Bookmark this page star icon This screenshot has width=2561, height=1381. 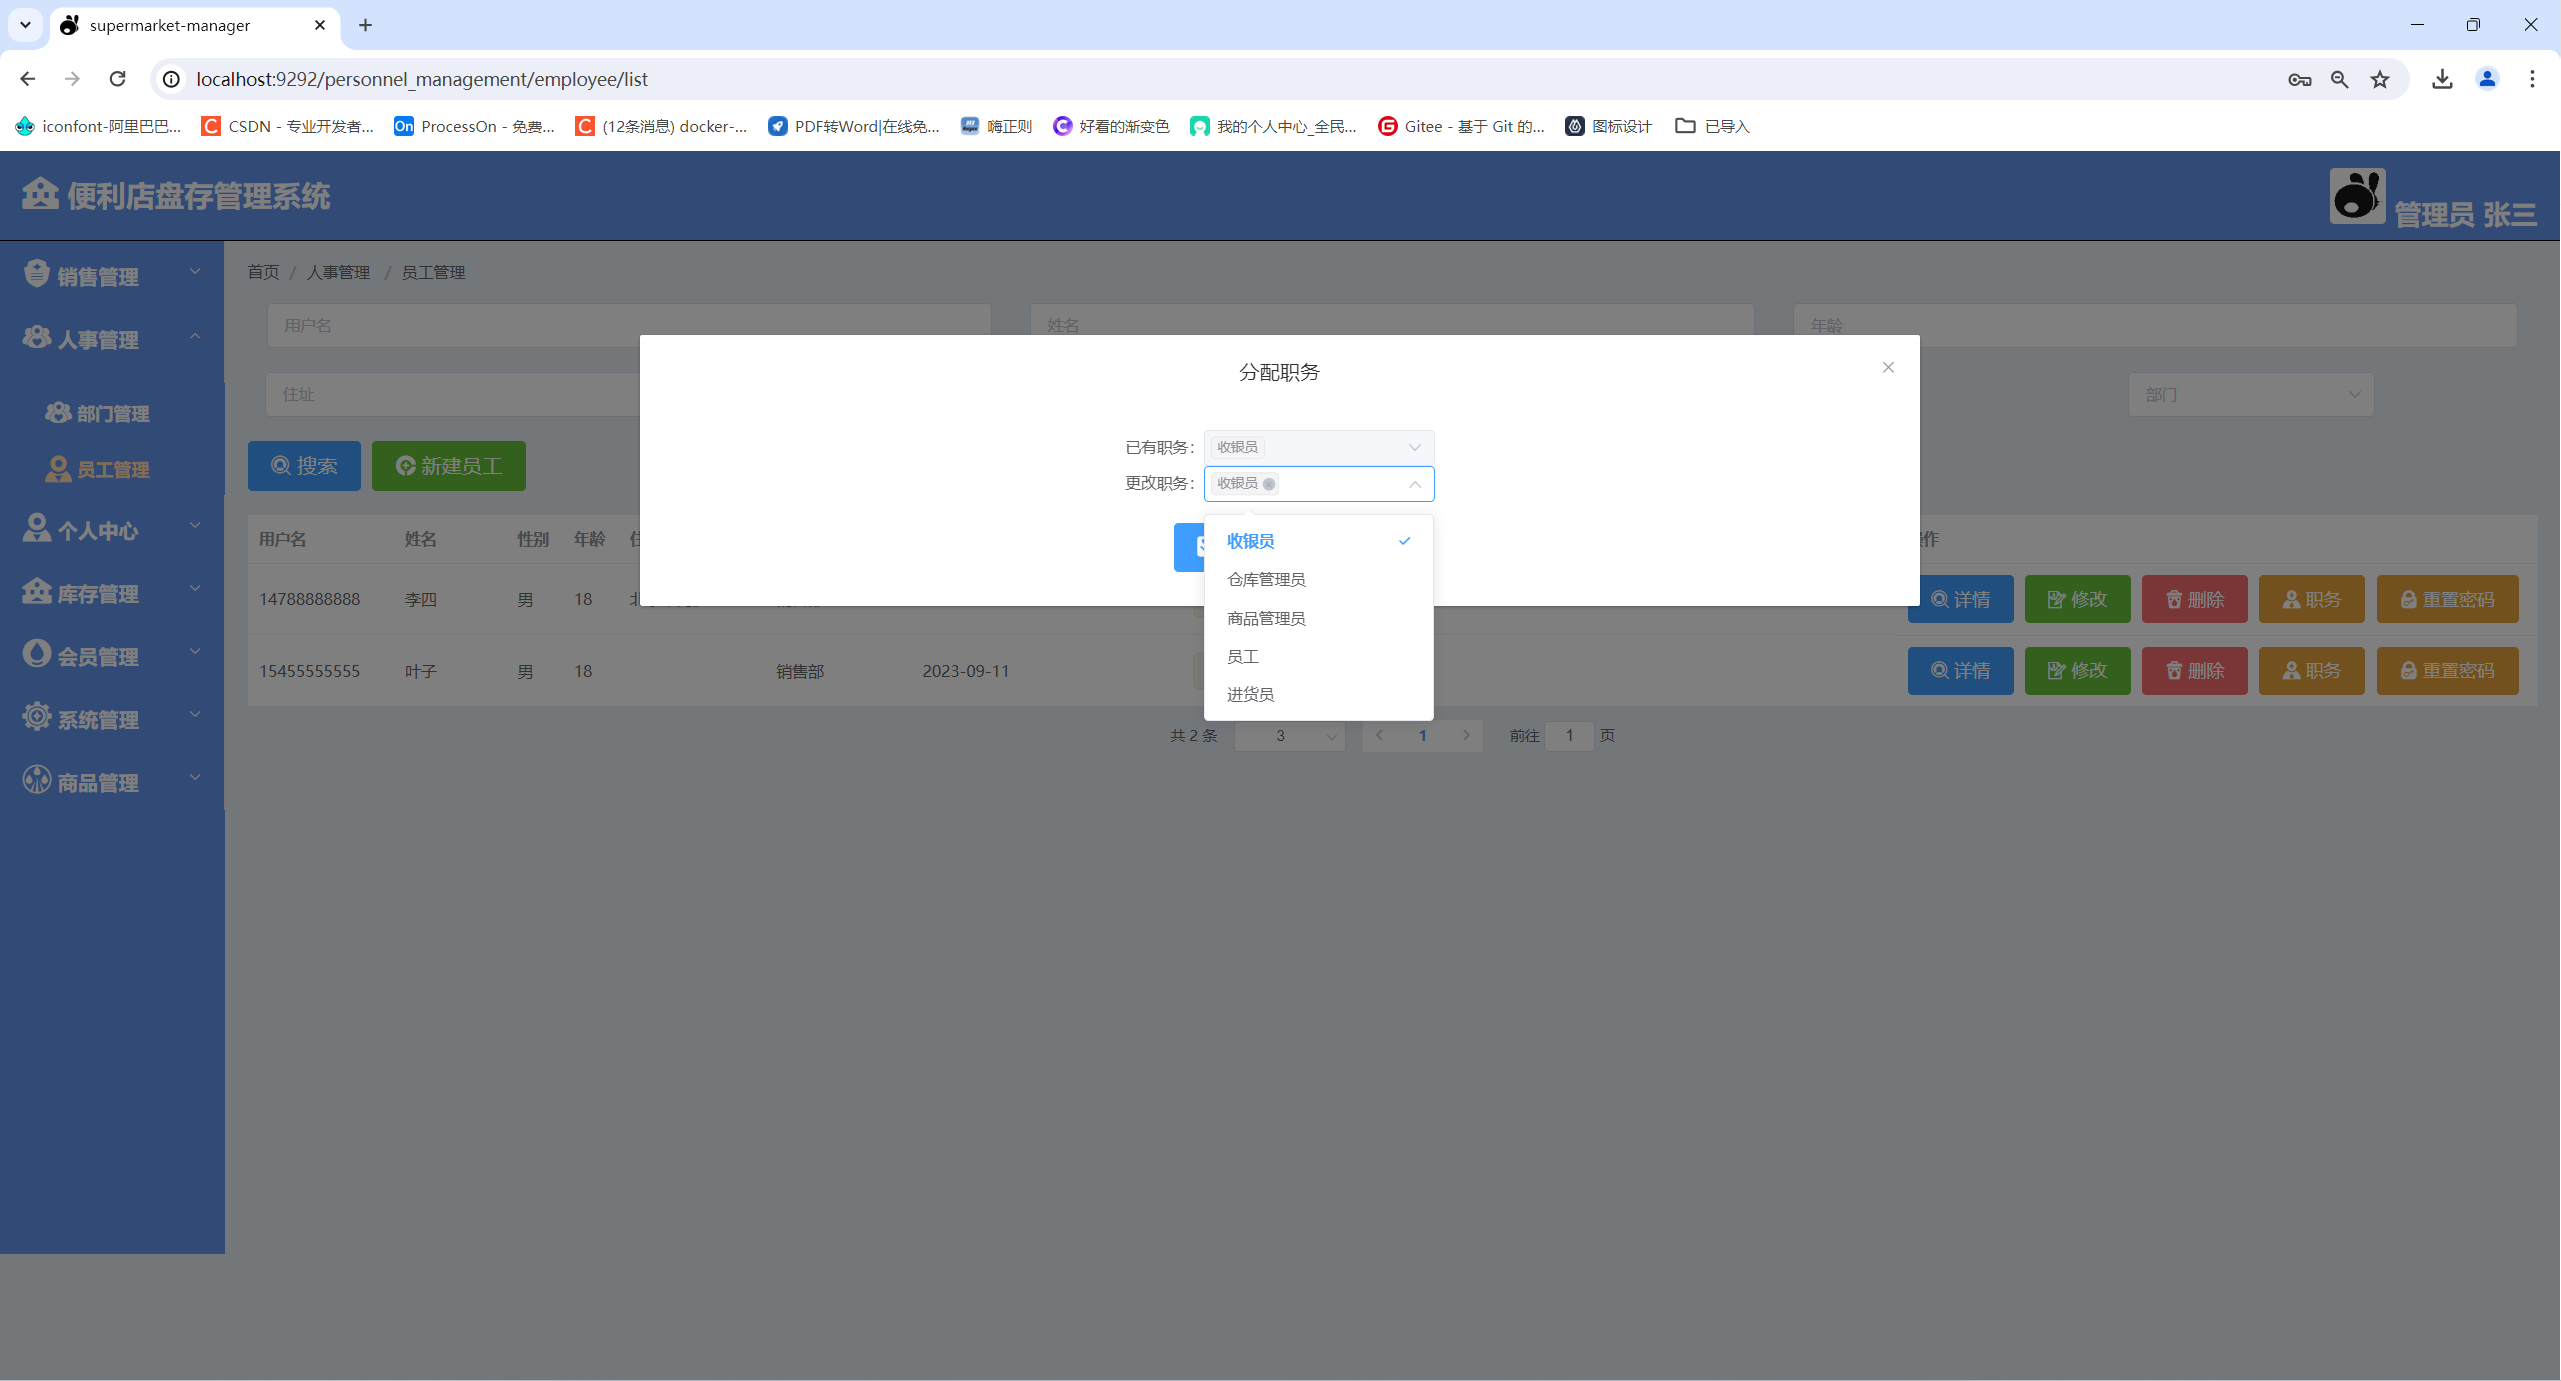[x=2380, y=79]
